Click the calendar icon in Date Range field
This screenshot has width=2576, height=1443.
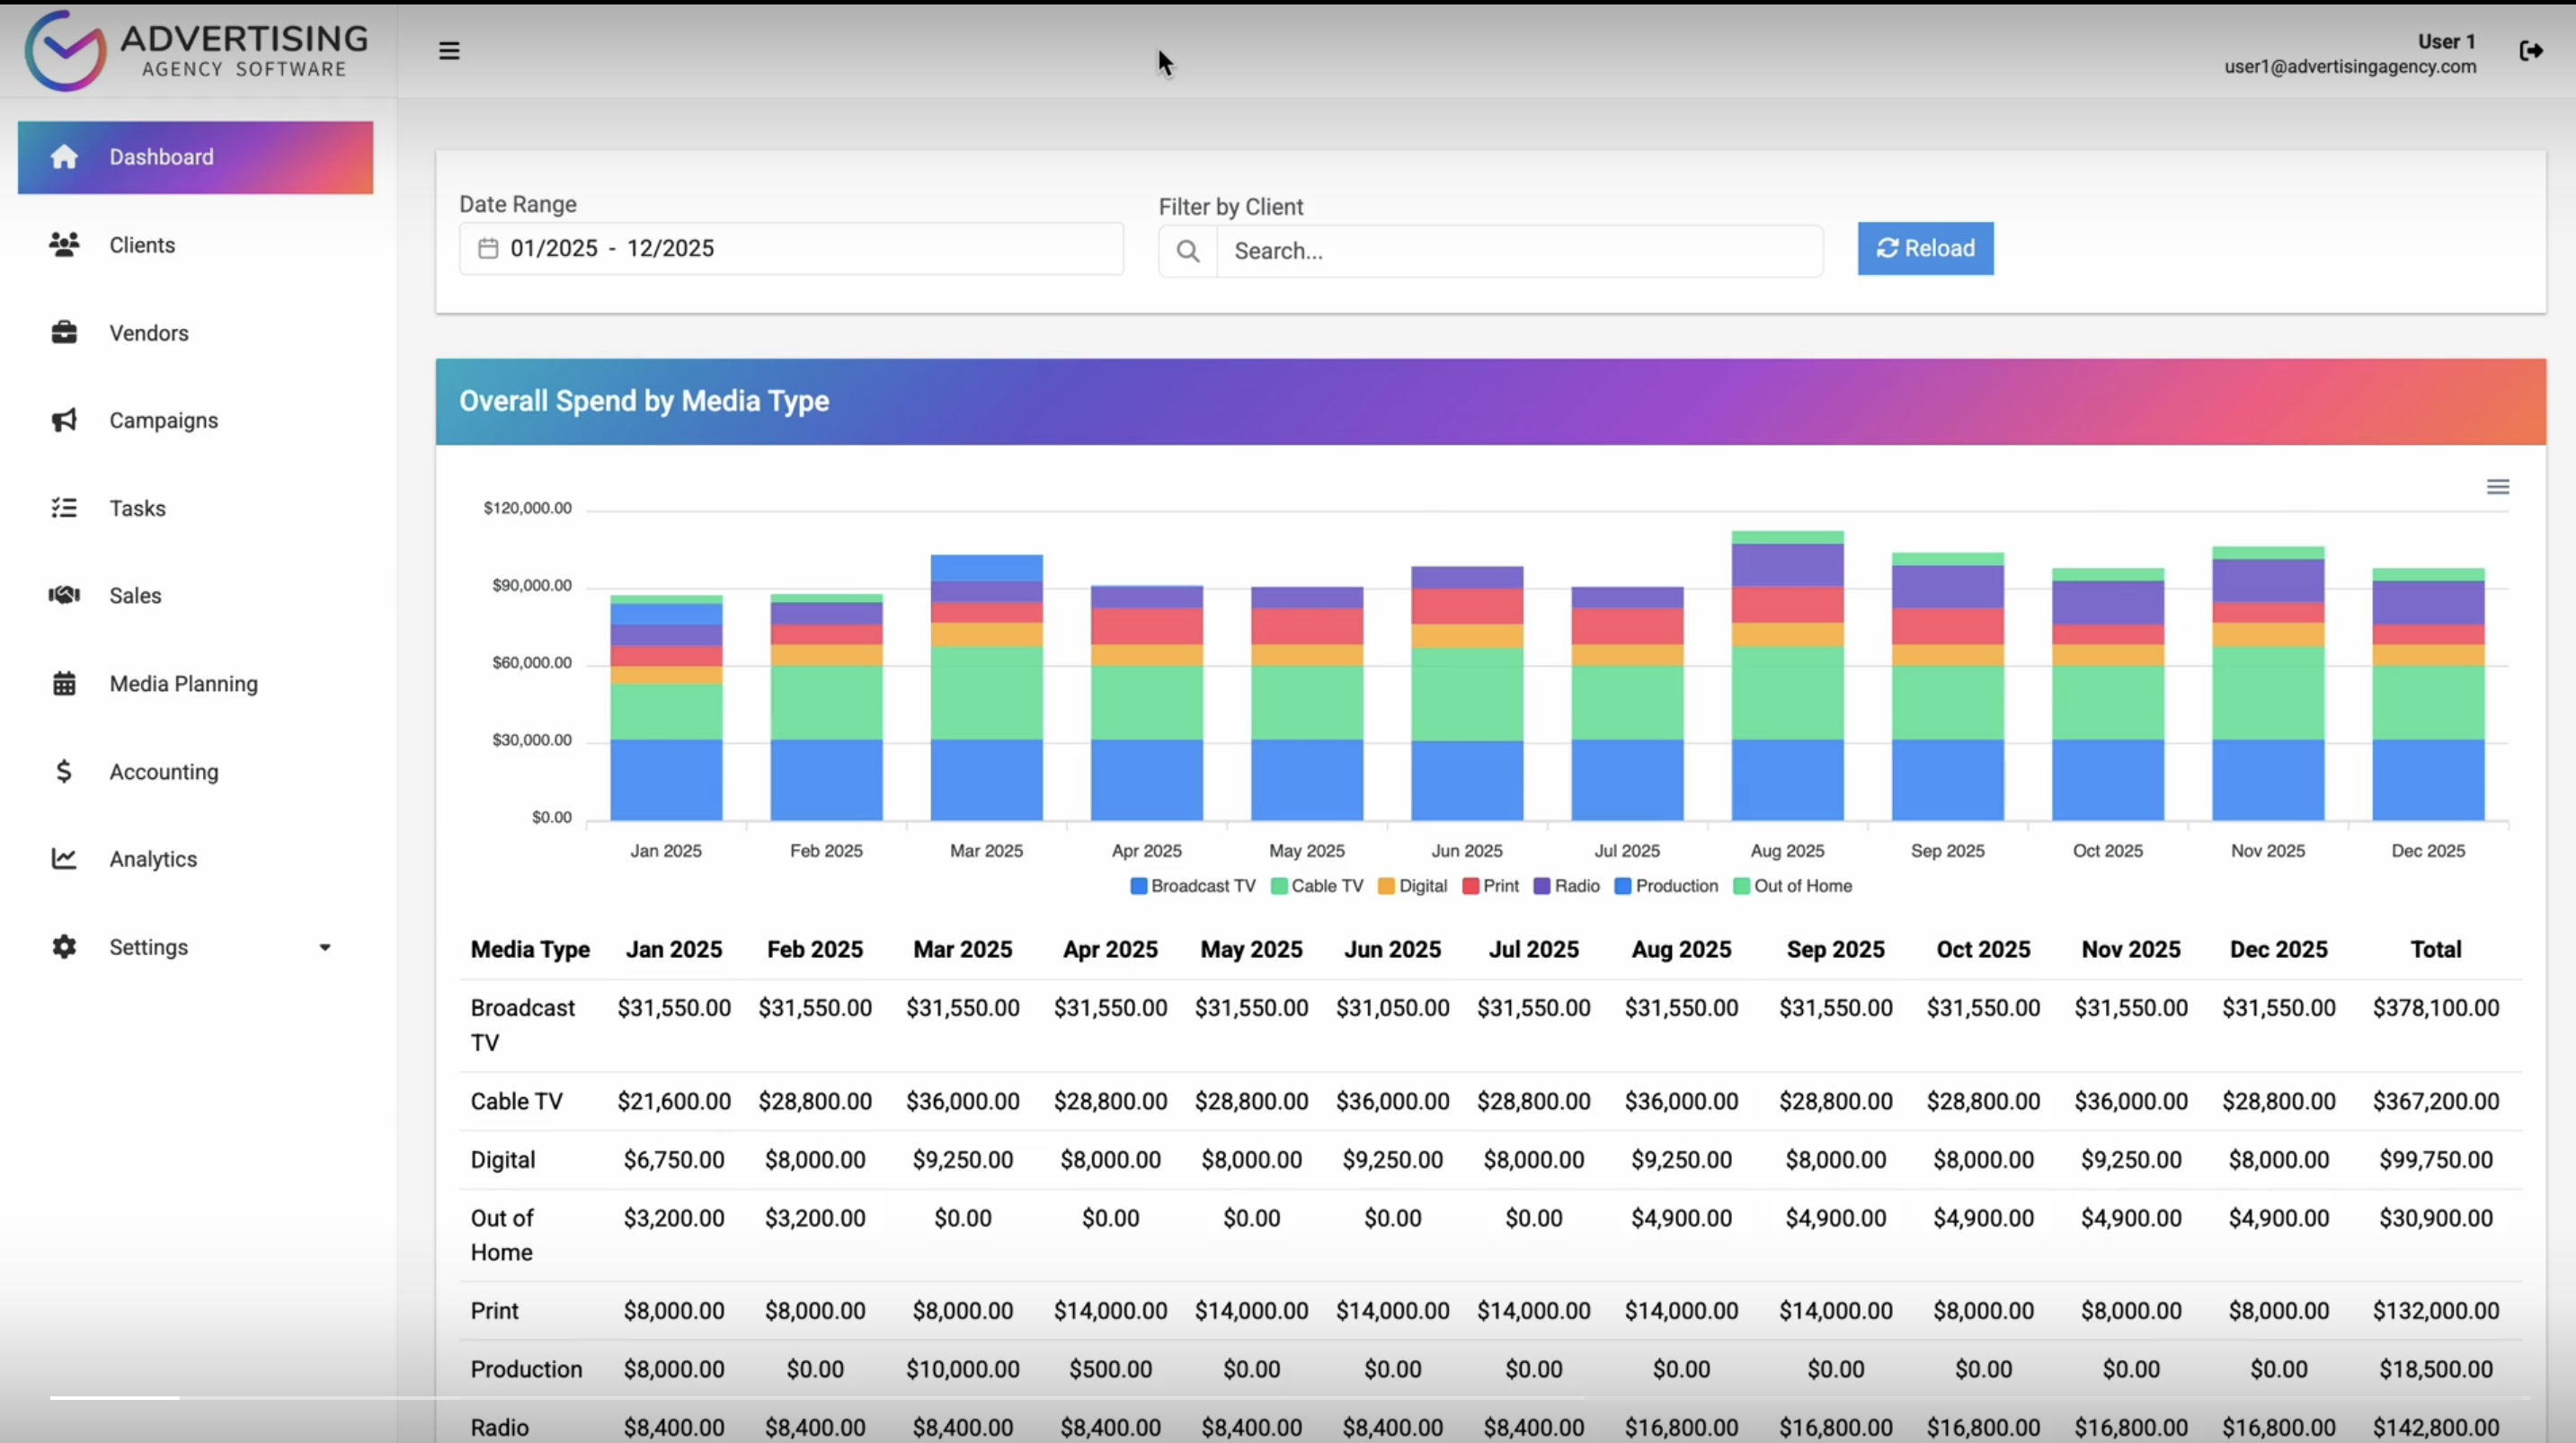coord(488,248)
